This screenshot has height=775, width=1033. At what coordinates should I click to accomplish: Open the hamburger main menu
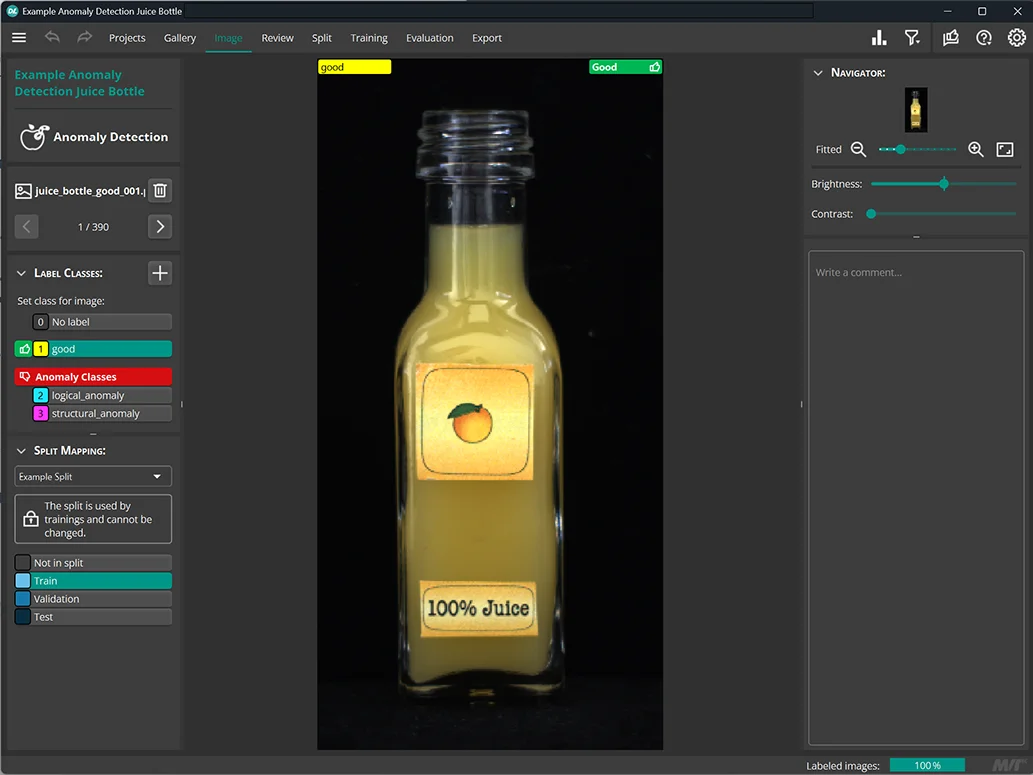19,38
